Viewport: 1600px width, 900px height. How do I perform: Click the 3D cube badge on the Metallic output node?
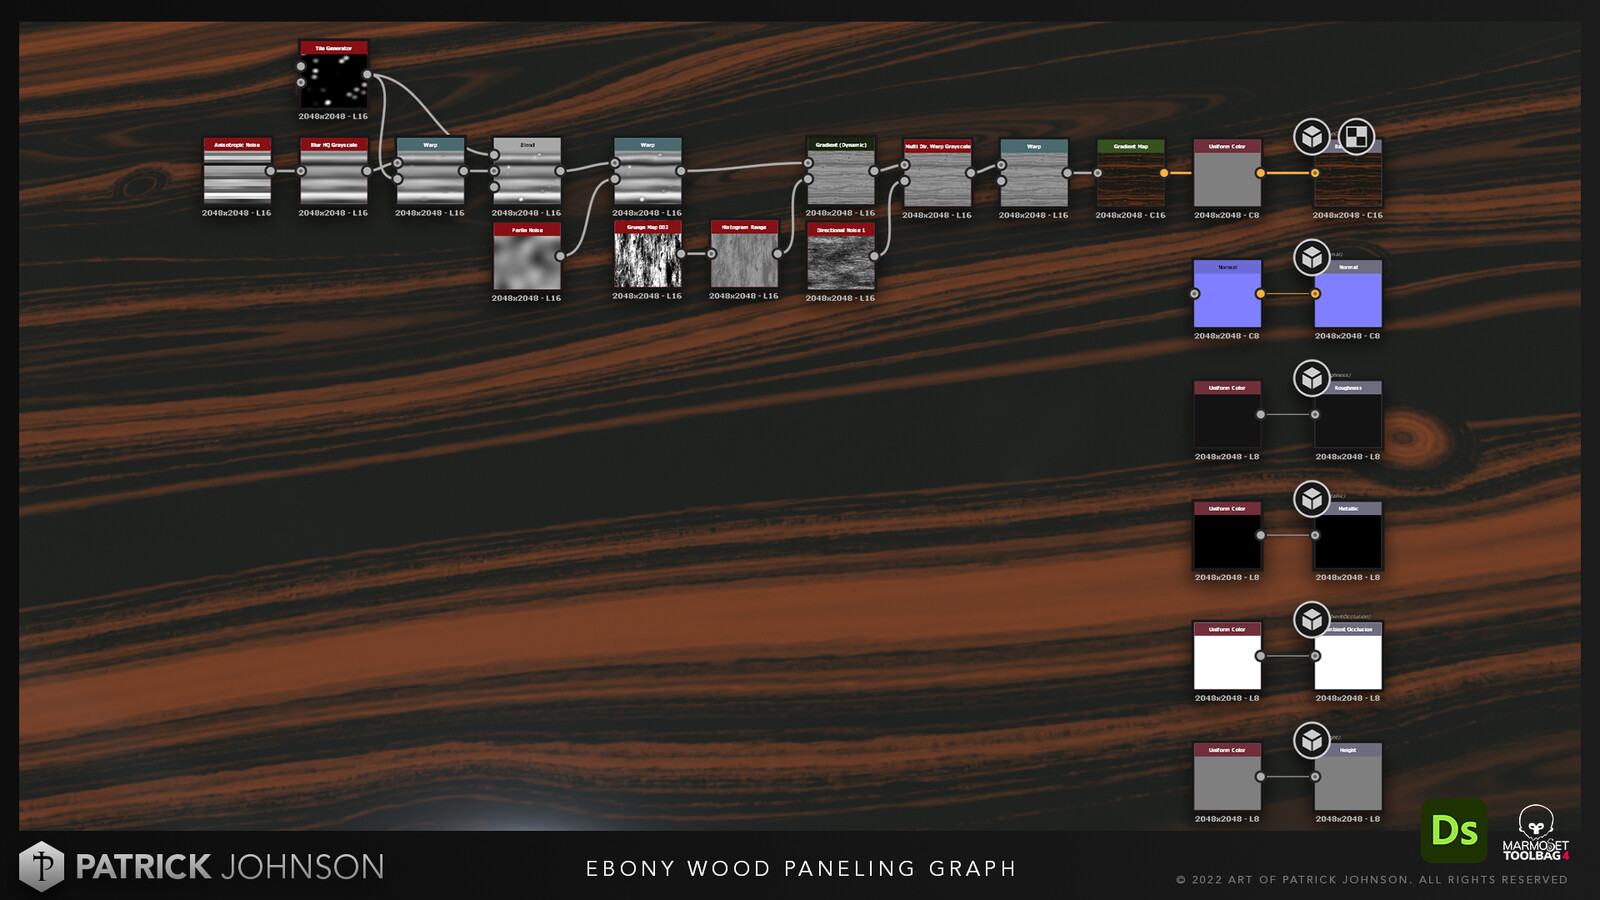(1311, 499)
